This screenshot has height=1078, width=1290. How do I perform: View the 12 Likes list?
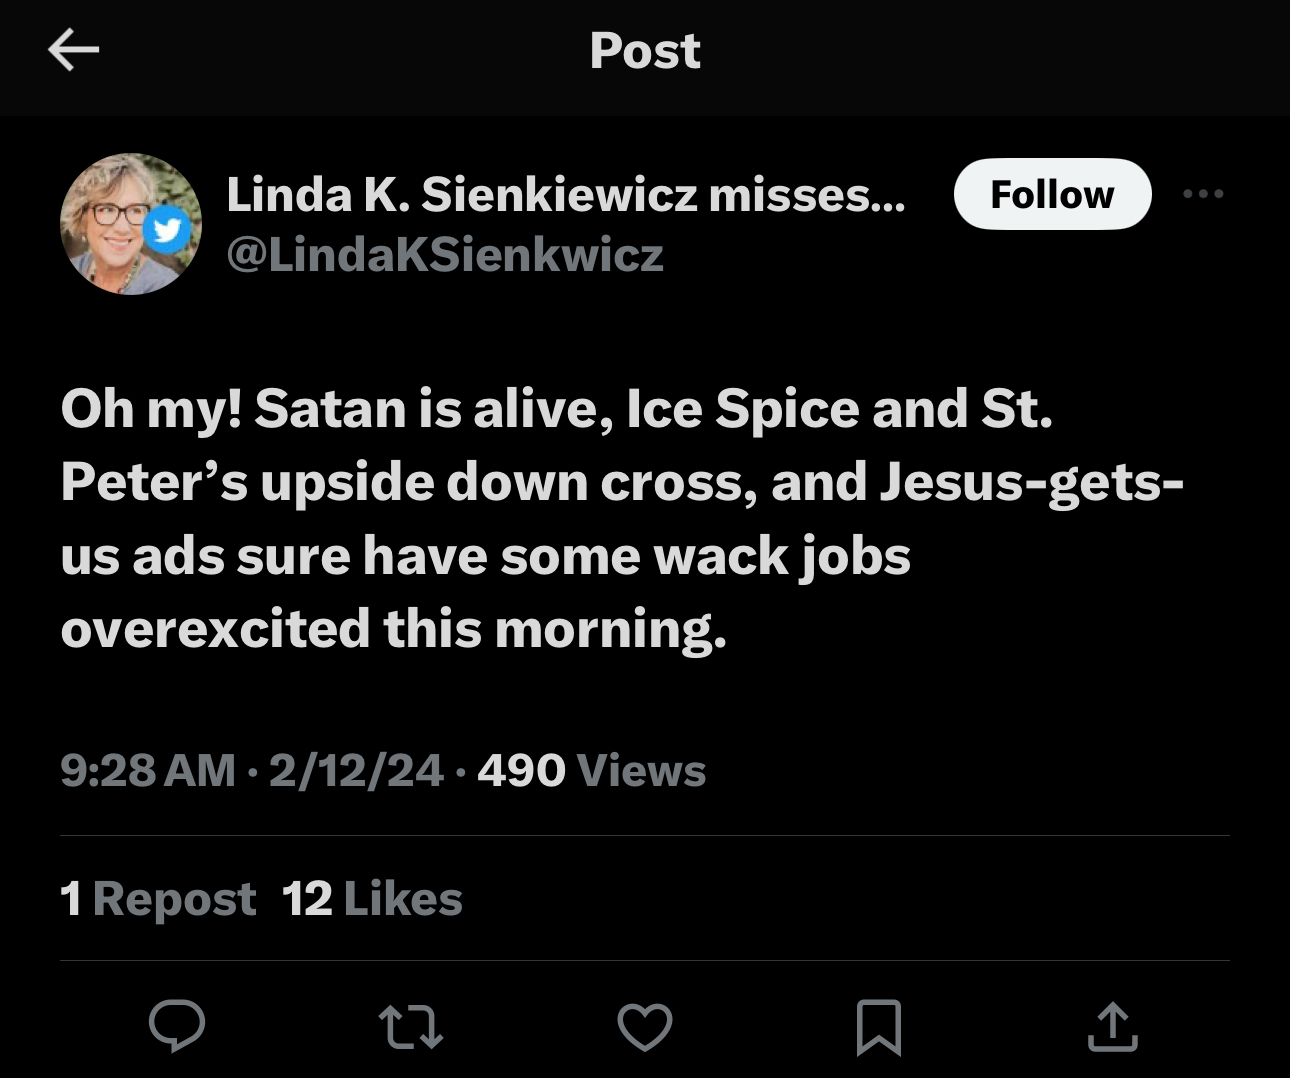pyautogui.click(x=371, y=898)
